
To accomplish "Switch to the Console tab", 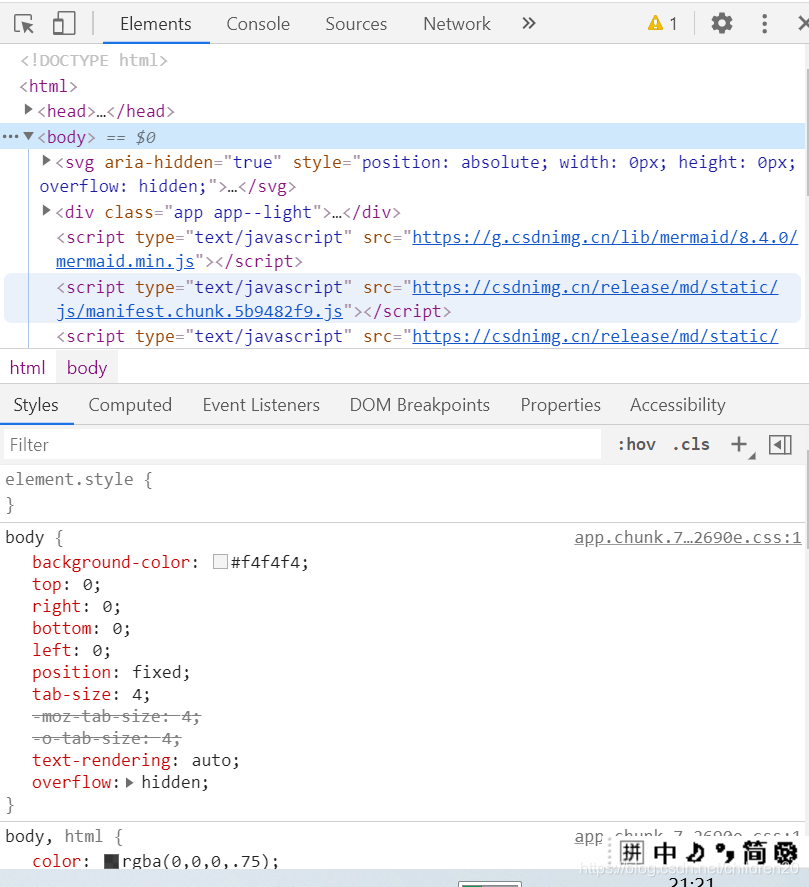I will pos(258,24).
